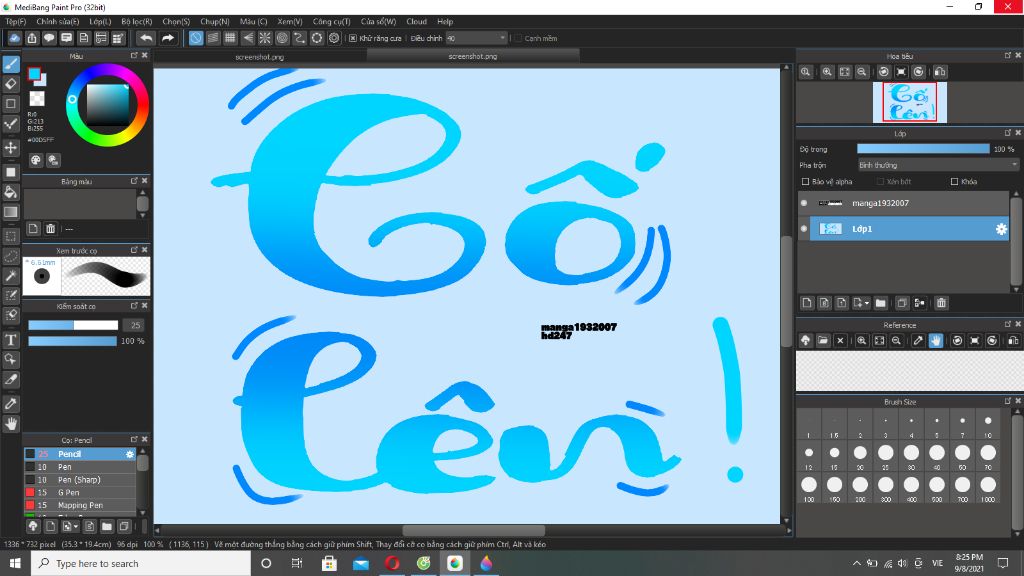This screenshot has width=1024, height=576.
Task: Activate the Hand pan tool
Action: [x=10, y=424]
